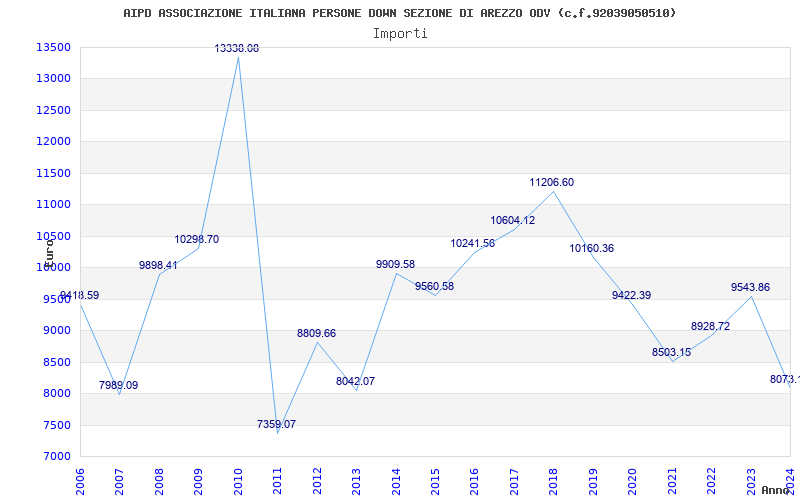800x500 pixels.
Task: Click the 2012 x-axis year label
Action: point(317,481)
